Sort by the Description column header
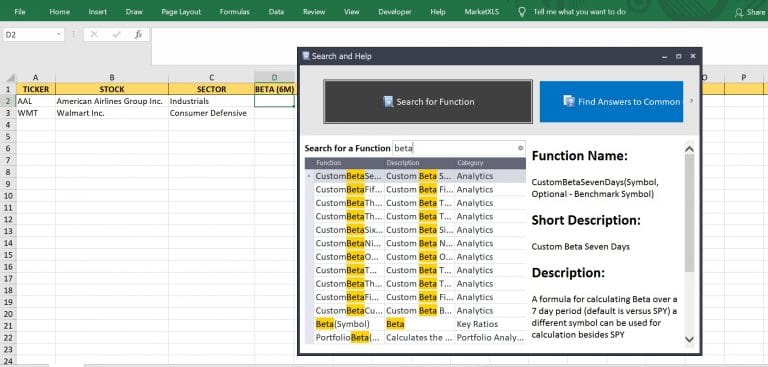Image resolution: width=768 pixels, height=367 pixels. 419,163
